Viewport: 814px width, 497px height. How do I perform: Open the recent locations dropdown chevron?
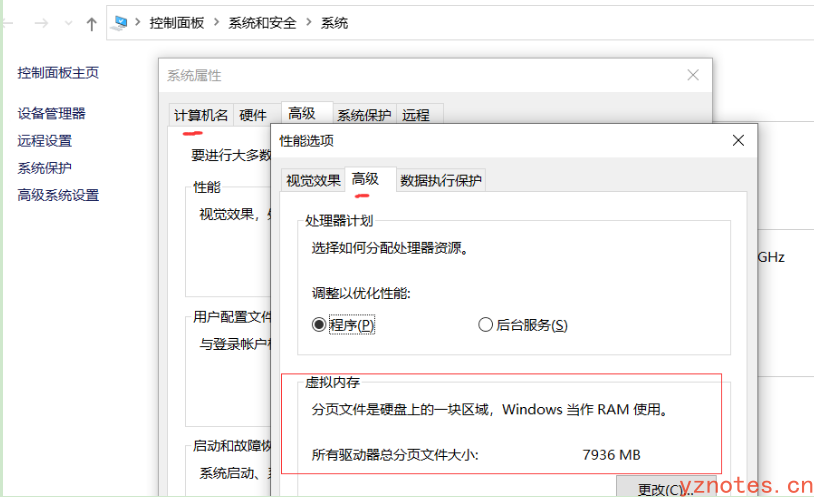(x=68, y=22)
